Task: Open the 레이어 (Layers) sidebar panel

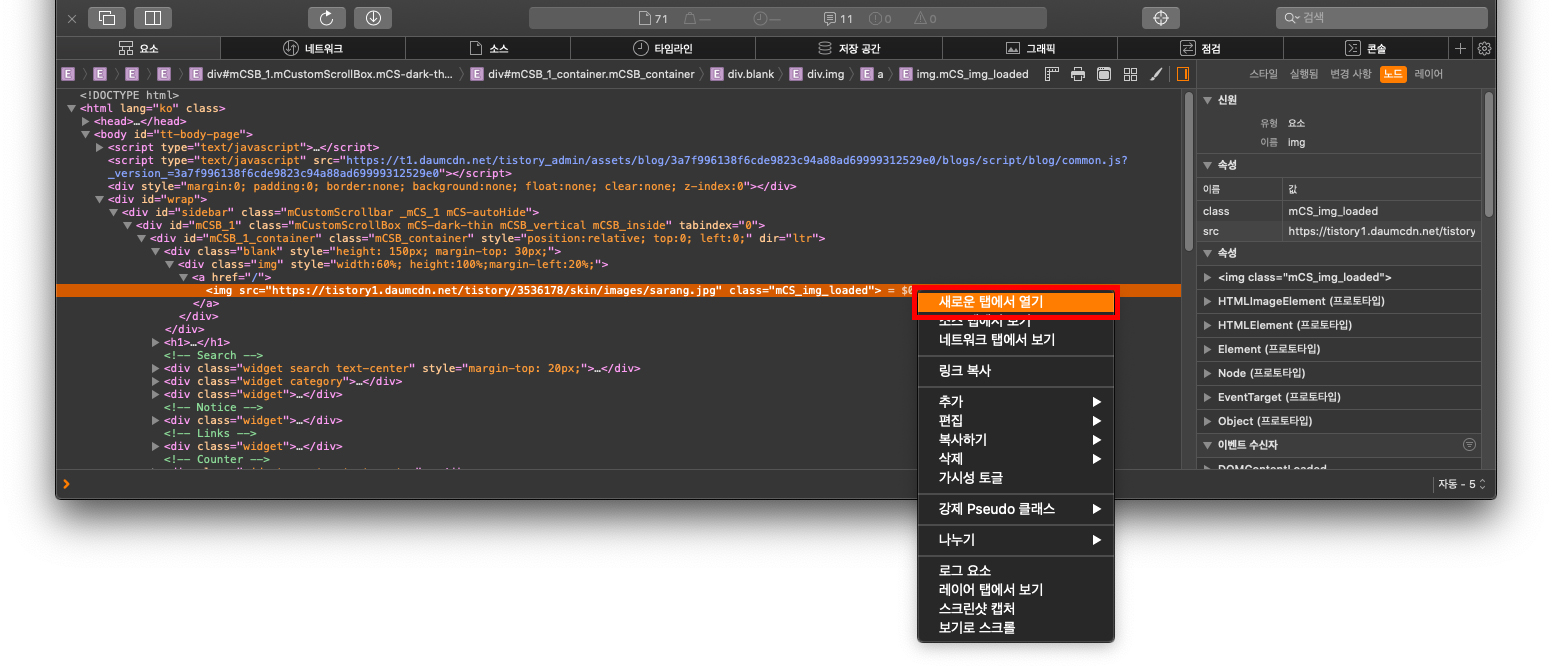Action: pyautogui.click(x=1428, y=74)
